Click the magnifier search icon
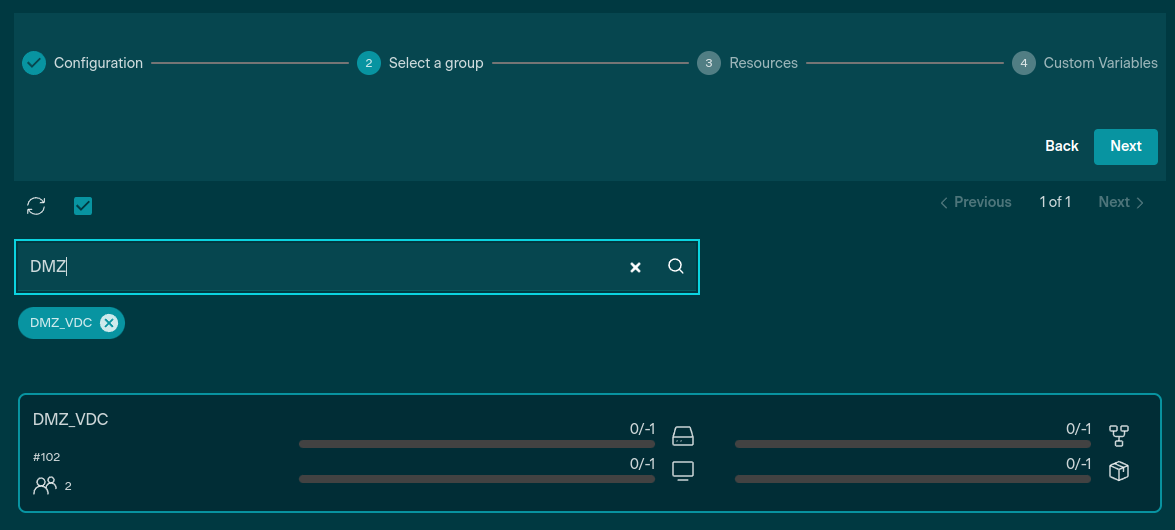 coord(676,266)
